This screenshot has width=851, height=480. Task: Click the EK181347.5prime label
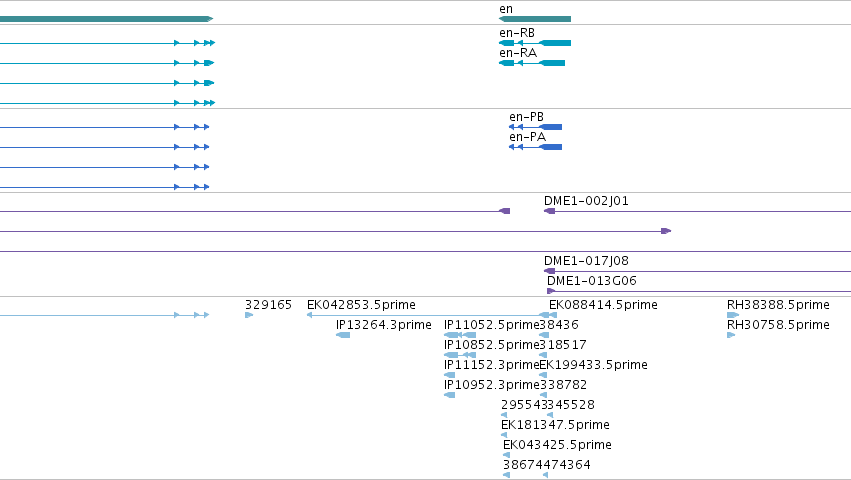(555, 425)
